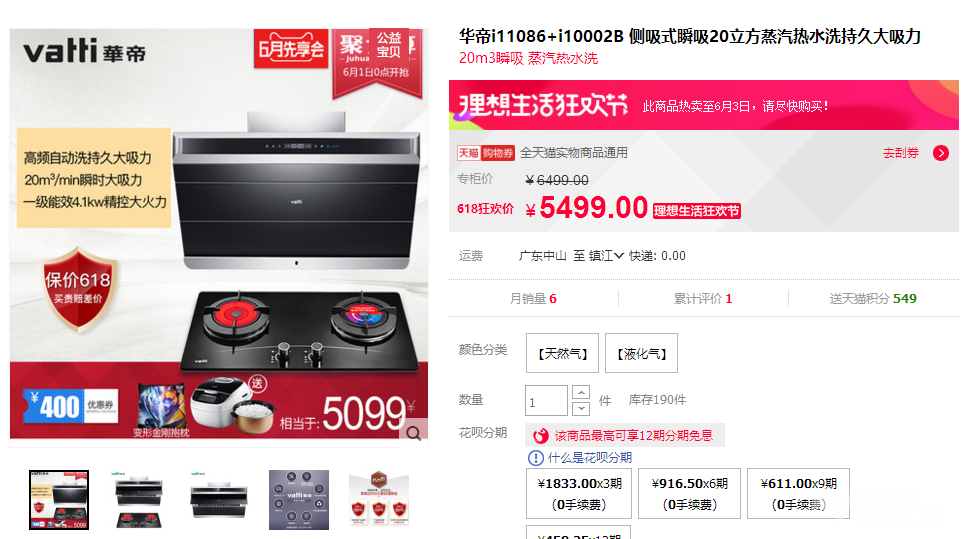Click the red arrow next to 去刮券
Screen dimensions: 974x539
tap(940, 153)
